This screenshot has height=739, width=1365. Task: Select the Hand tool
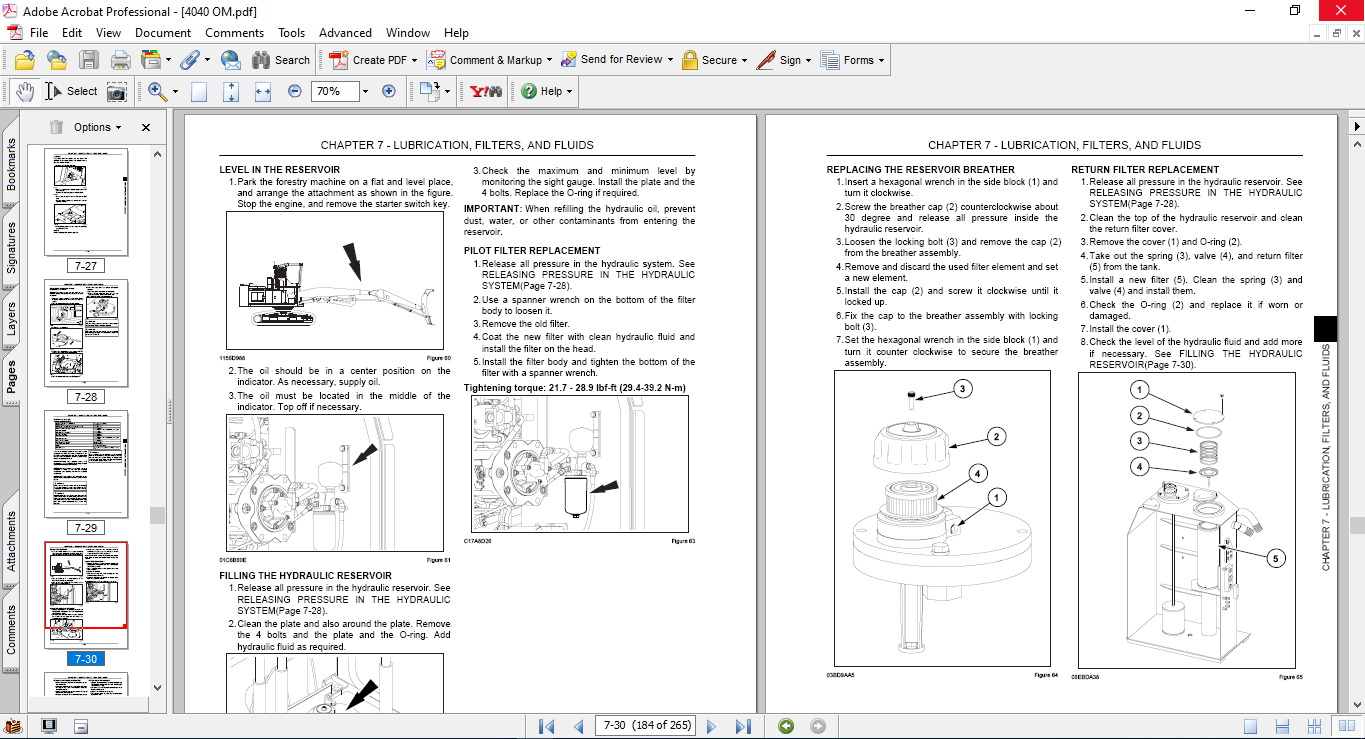(x=23, y=91)
